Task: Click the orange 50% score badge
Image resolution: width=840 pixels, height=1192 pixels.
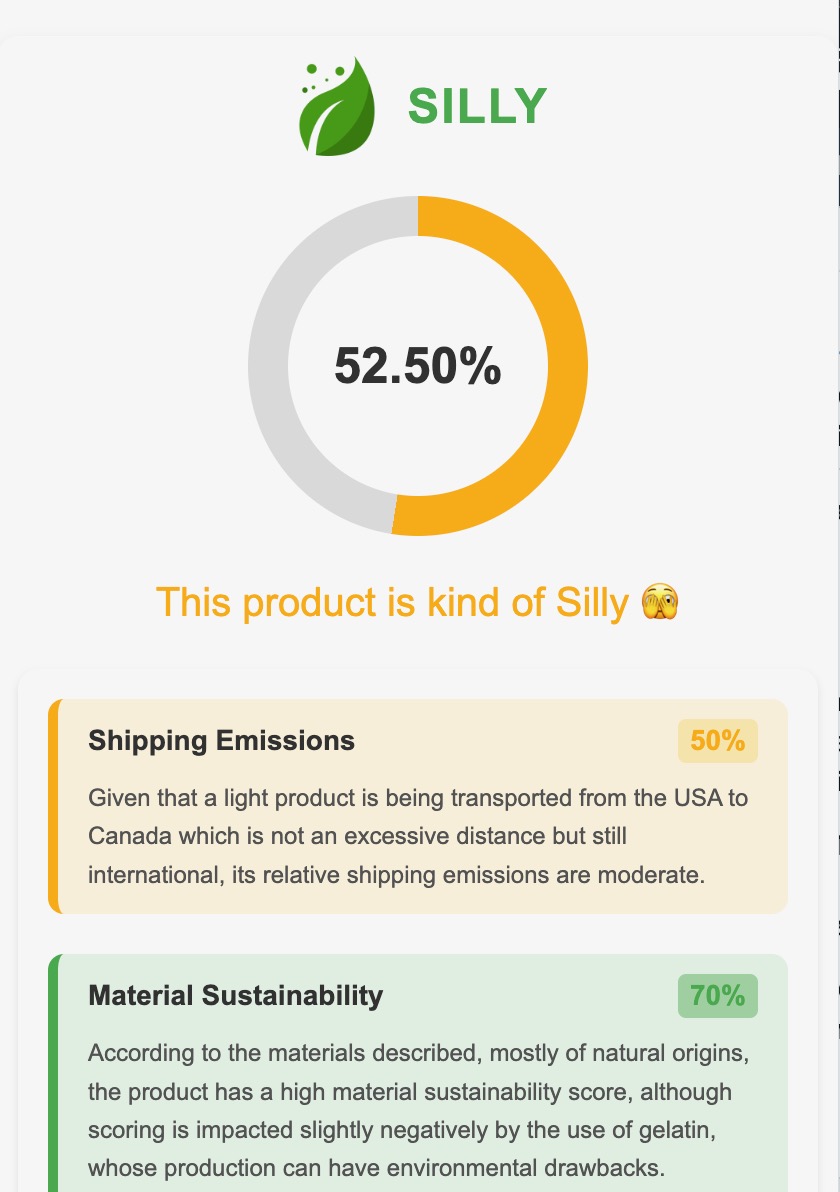Action: [717, 741]
